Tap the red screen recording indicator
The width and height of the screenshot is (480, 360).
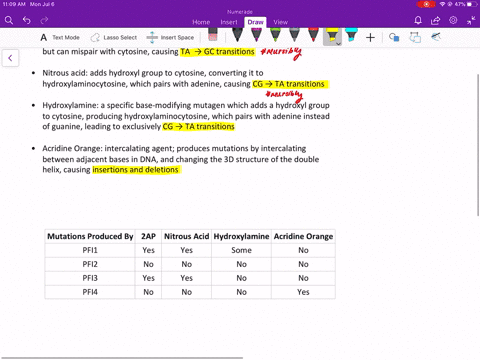(x=426, y=4)
